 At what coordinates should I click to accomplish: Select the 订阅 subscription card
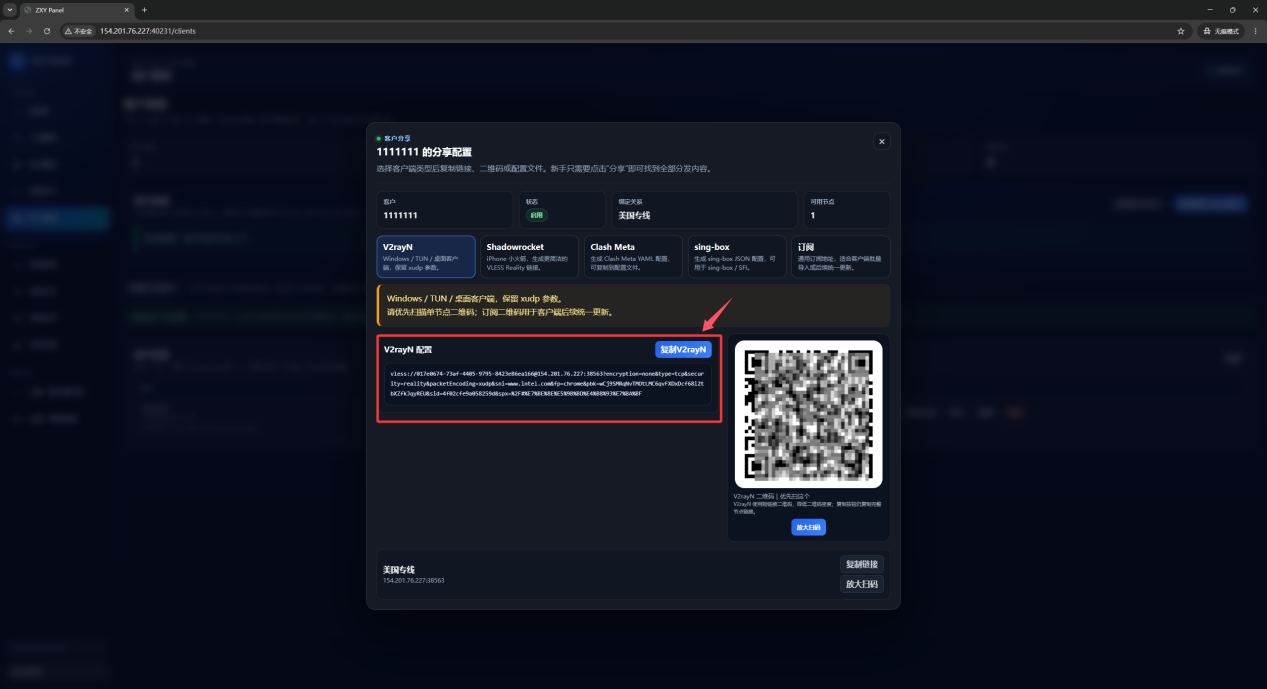(x=841, y=257)
